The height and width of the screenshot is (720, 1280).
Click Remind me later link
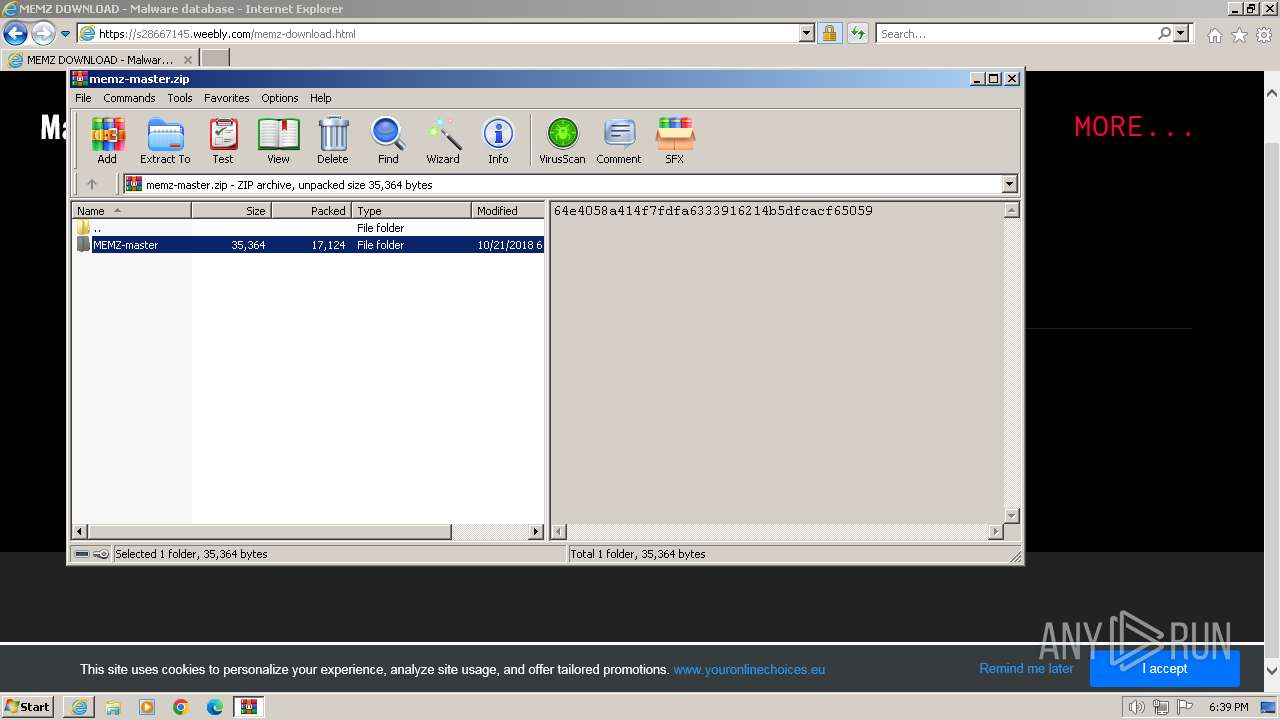click(x=1026, y=669)
